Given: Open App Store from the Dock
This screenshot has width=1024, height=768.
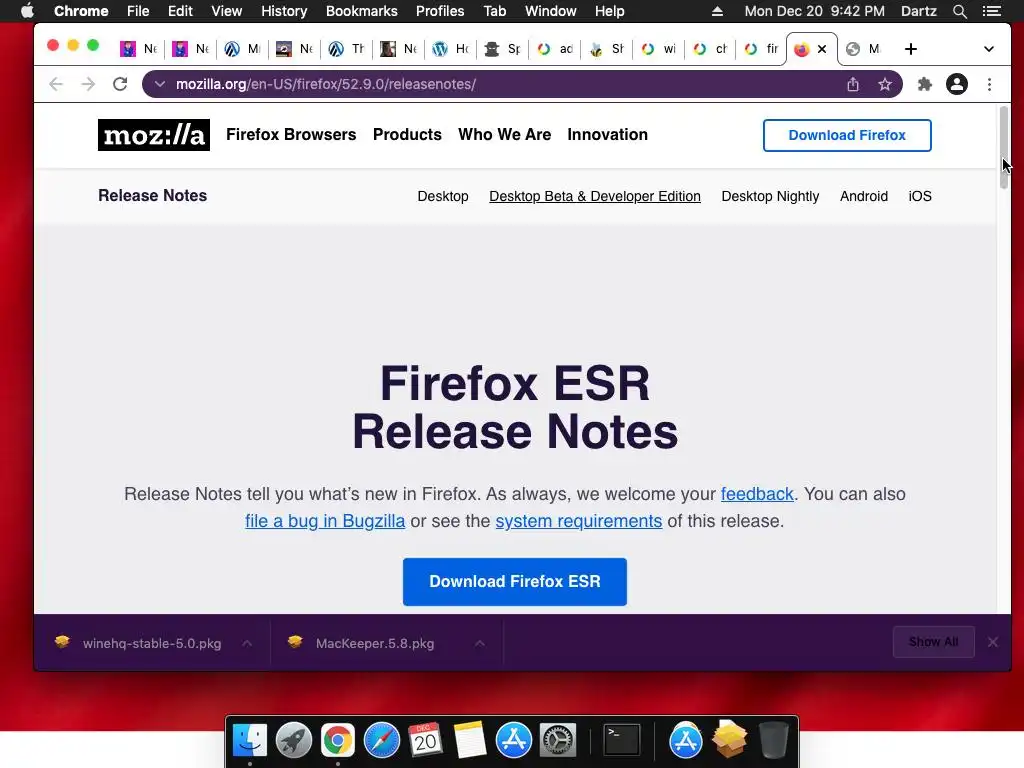Looking at the screenshot, I should [514, 741].
